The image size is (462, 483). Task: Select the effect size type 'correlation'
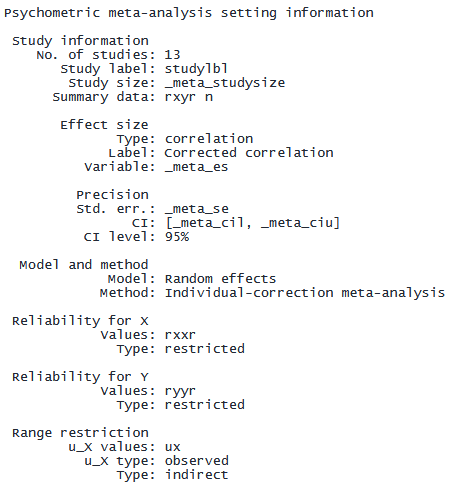click(209, 139)
